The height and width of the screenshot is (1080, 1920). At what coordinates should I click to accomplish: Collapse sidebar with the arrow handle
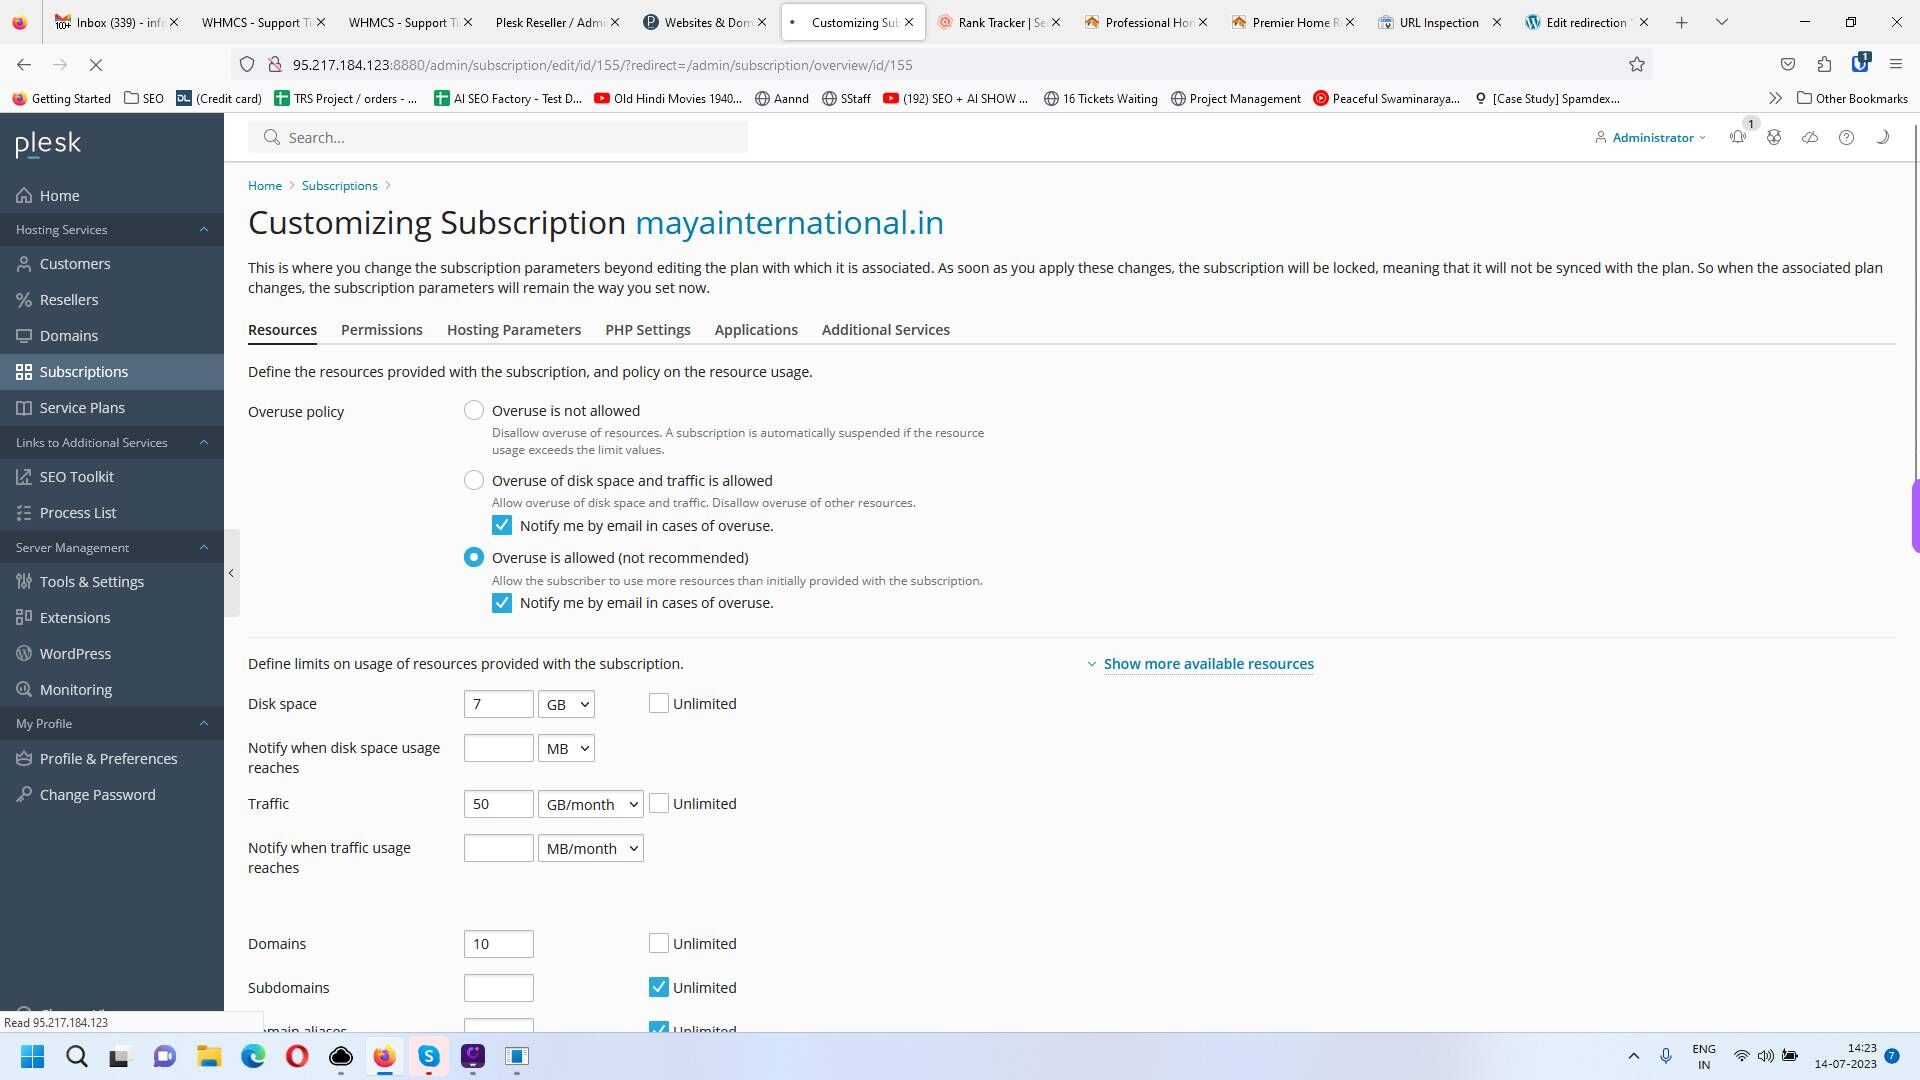[x=231, y=573]
